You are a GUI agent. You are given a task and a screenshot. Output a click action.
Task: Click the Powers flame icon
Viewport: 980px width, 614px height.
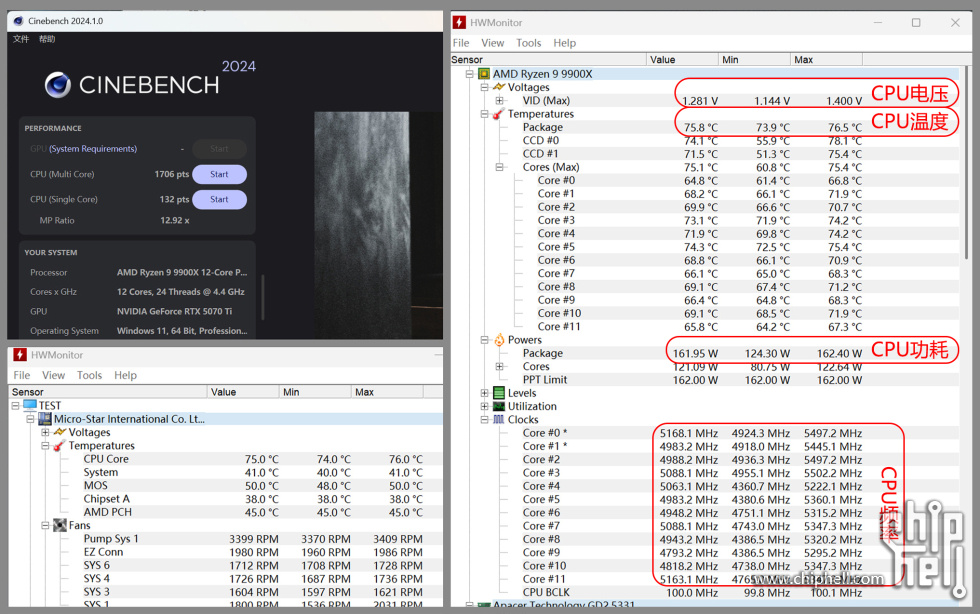pyautogui.click(x=499, y=340)
